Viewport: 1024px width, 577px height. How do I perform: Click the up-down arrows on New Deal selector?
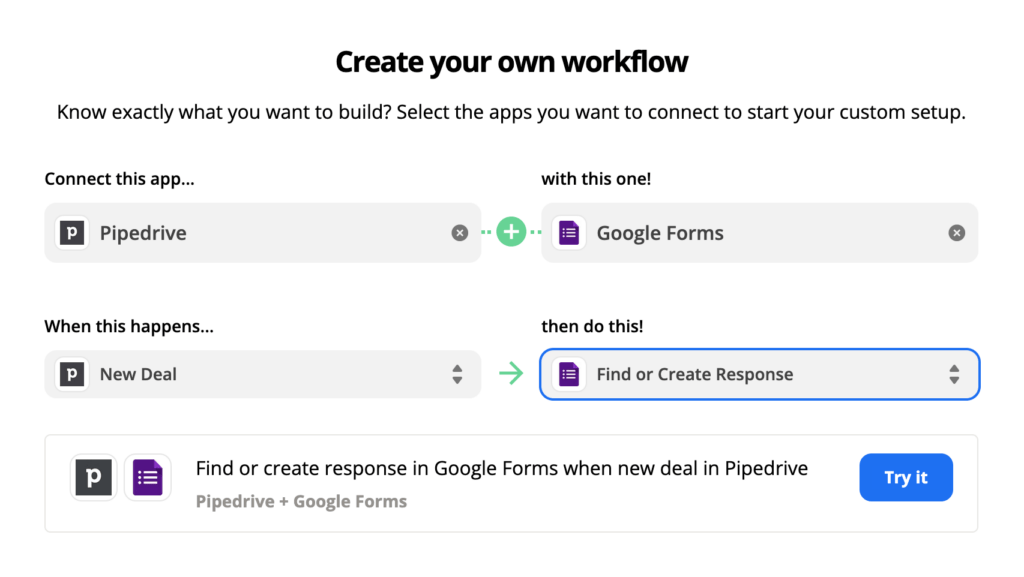coord(457,374)
